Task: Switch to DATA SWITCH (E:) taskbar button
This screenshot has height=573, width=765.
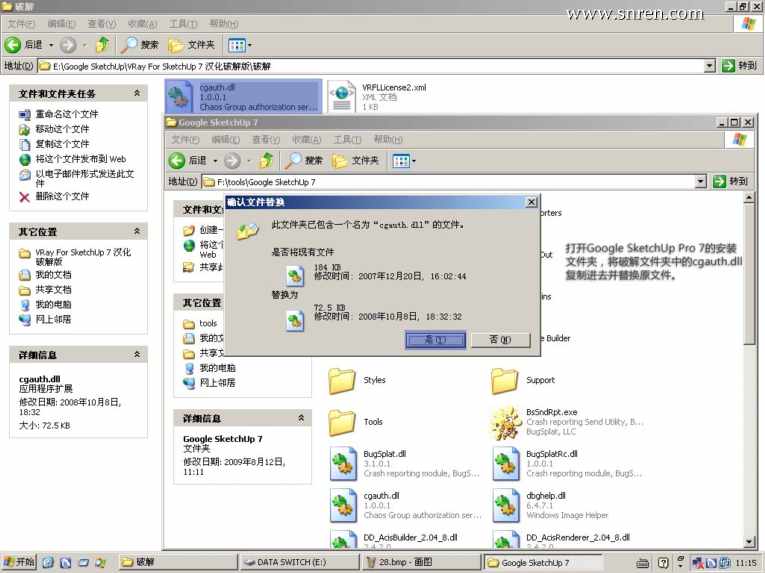Action: point(299,562)
